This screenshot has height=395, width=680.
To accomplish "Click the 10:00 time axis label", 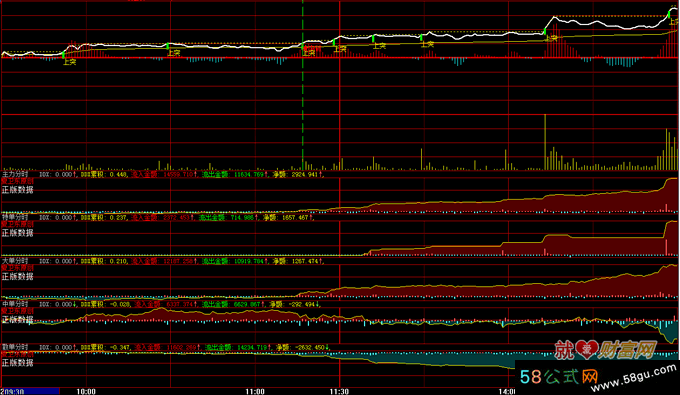I will (86, 392).
